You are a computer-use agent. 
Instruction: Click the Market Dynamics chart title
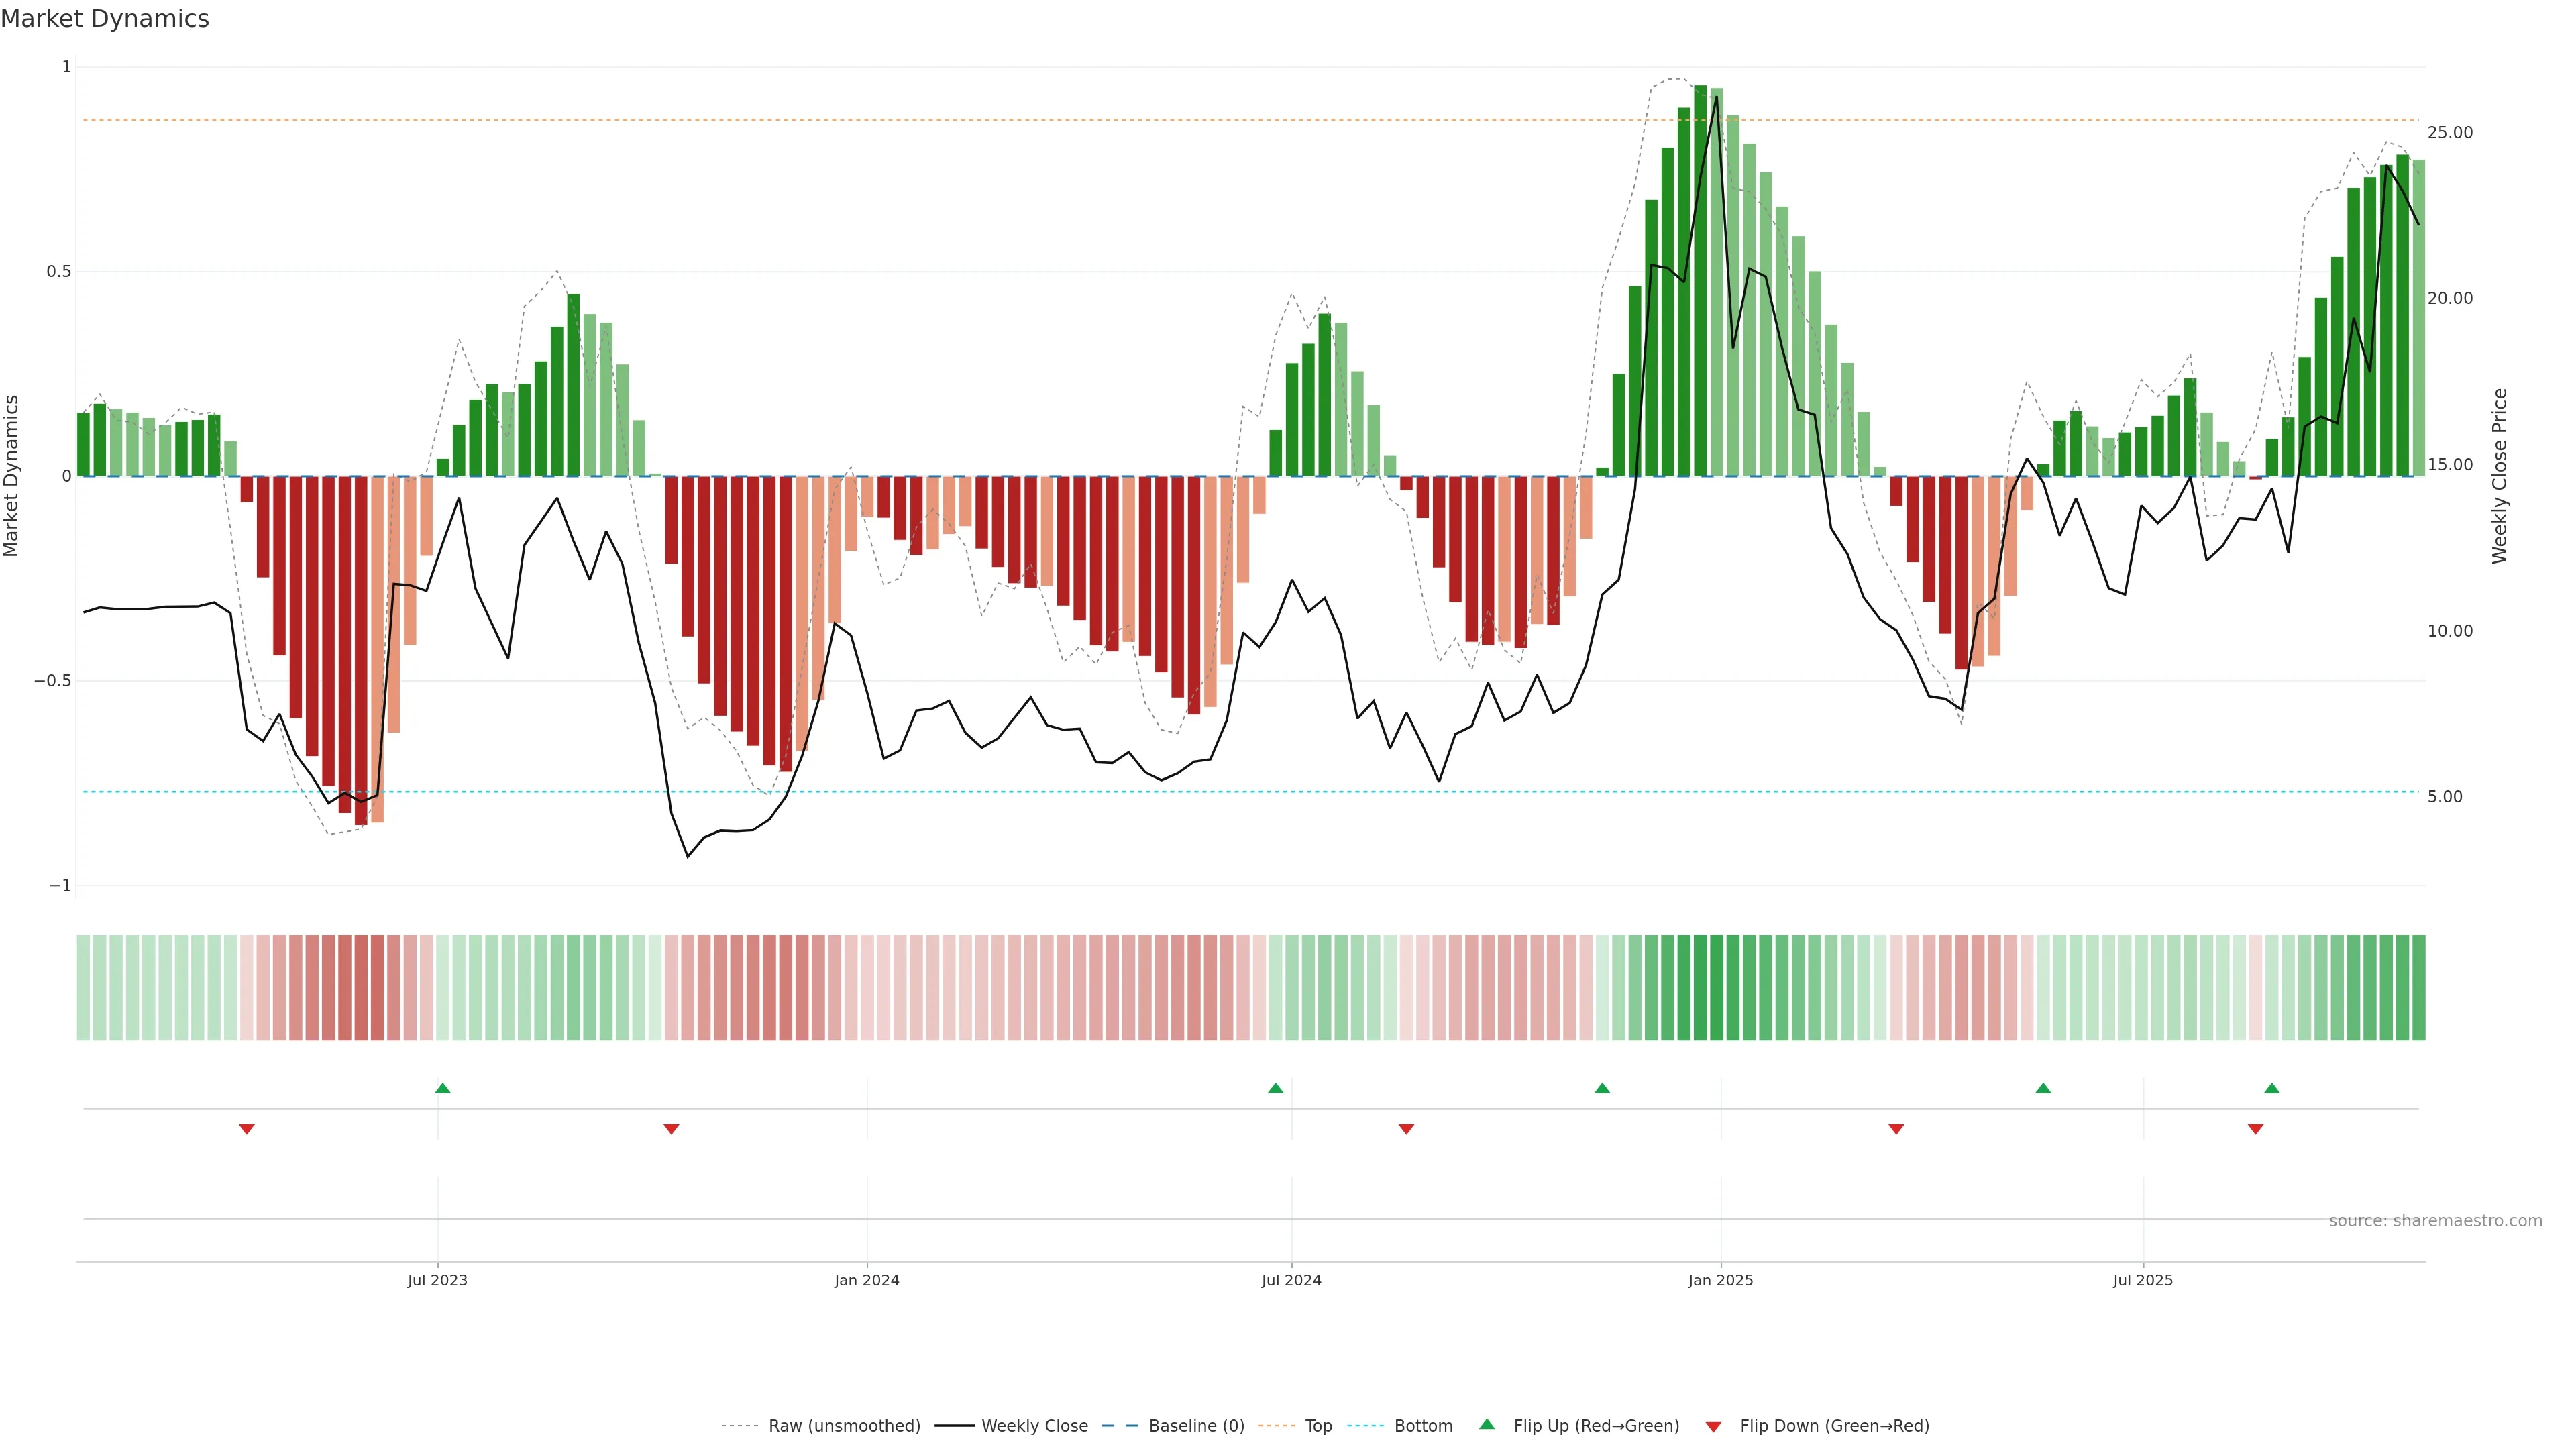pyautogui.click(x=105, y=19)
